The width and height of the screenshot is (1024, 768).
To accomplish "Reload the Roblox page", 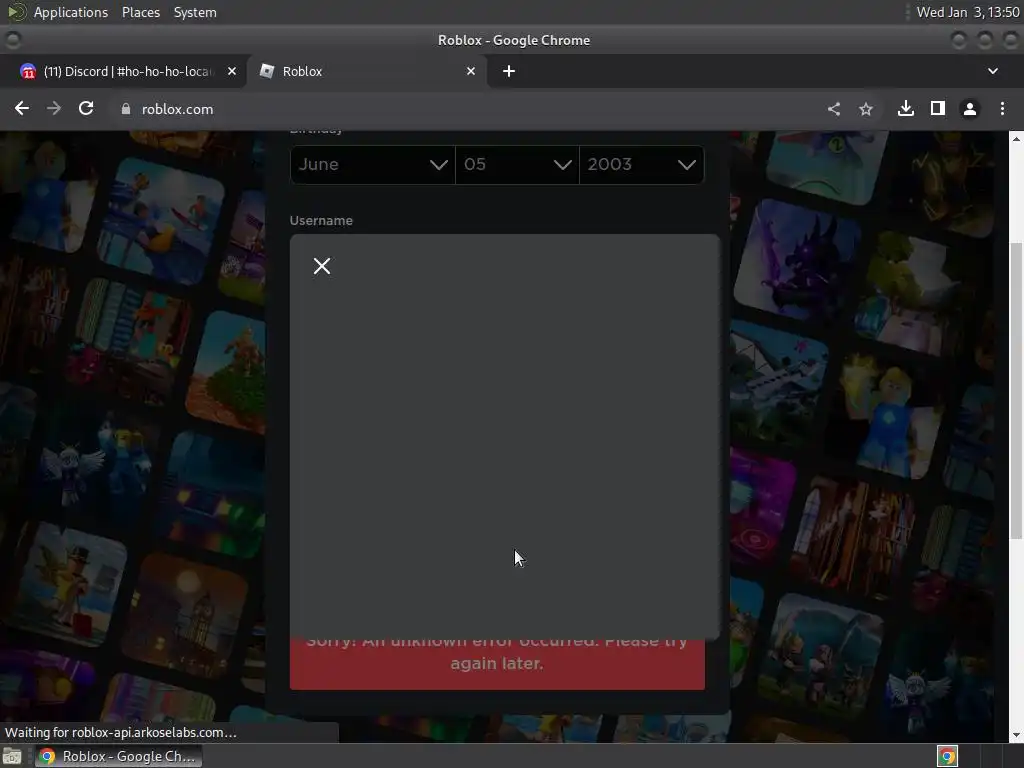I will click(x=86, y=108).
